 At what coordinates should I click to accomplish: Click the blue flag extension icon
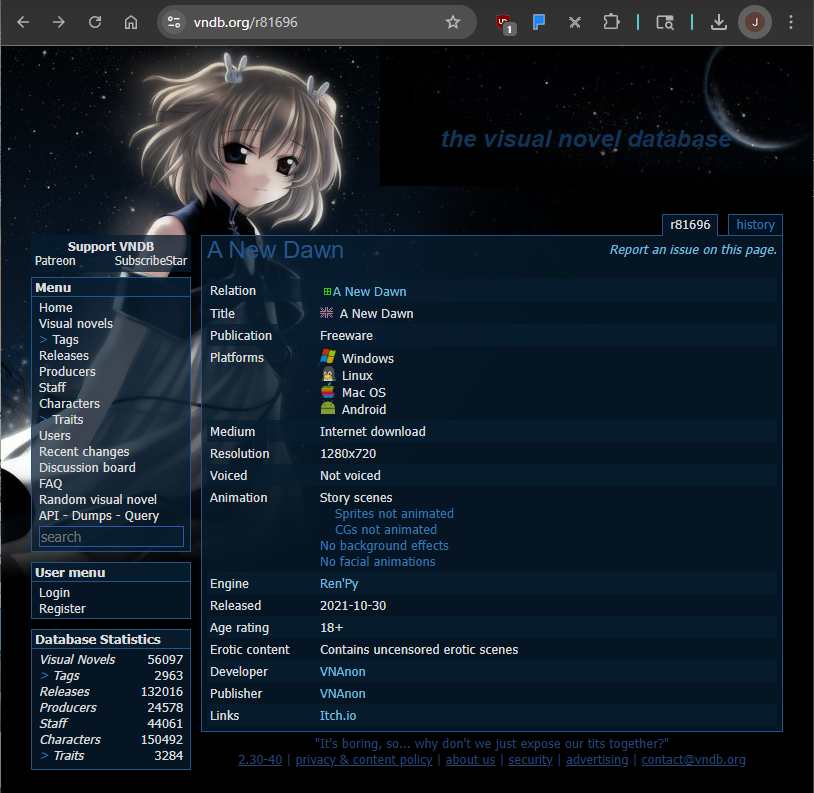click(539, 22)
